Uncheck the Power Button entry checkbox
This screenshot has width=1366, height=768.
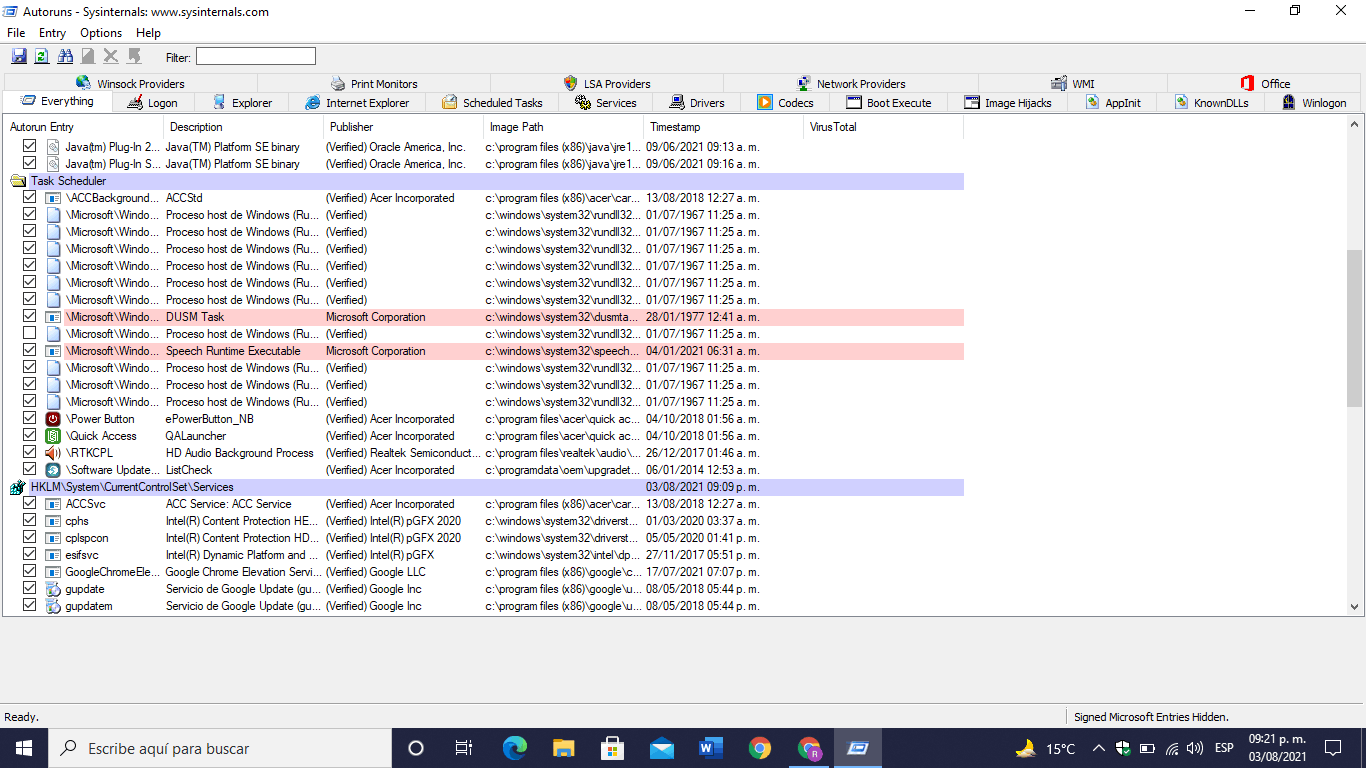pyautogui.click(x=30, y=419)
